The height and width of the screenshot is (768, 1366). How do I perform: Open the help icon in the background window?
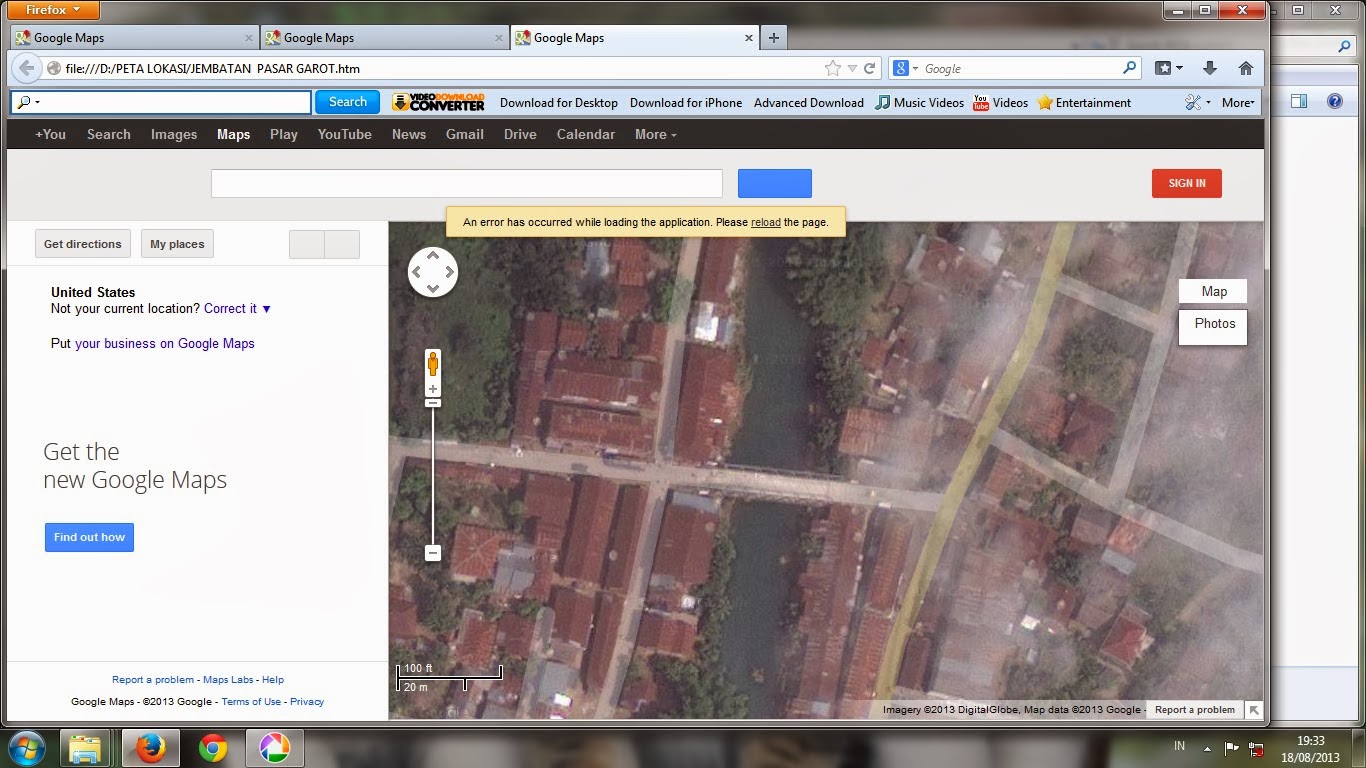(x=1334, y=101)
